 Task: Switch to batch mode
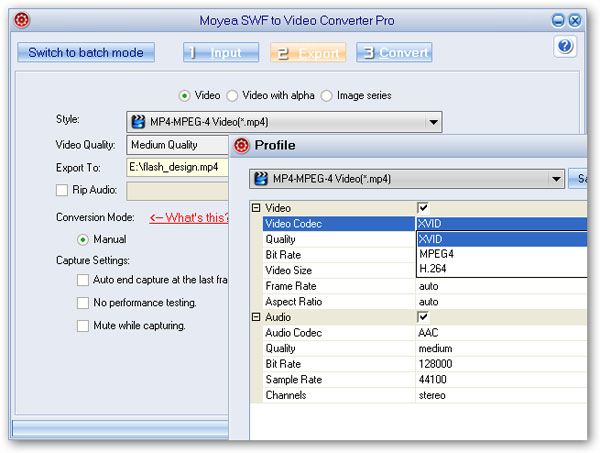click(86, 52)
